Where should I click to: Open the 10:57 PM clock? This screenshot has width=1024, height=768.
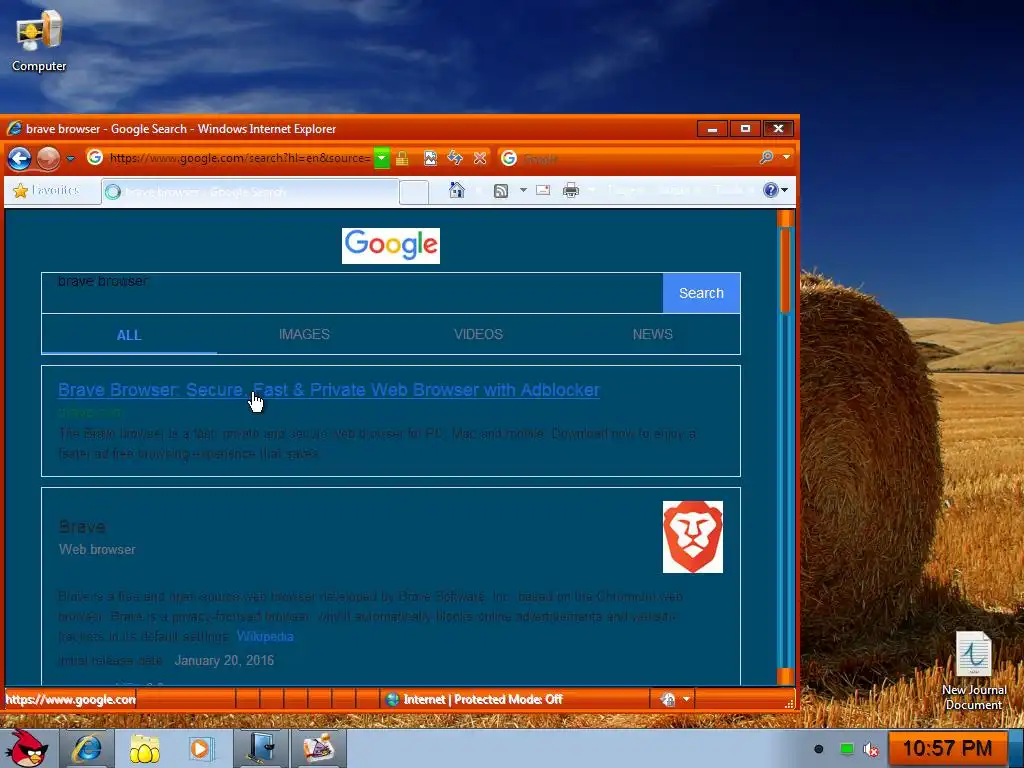[x=947, y=748]
